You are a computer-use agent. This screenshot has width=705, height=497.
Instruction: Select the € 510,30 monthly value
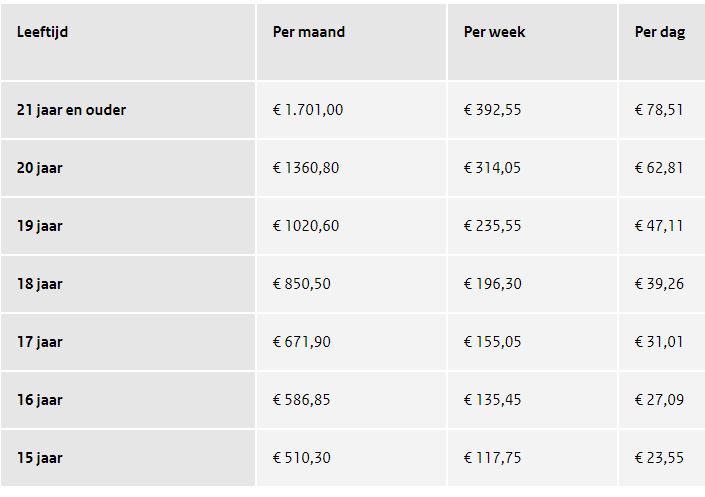coord(302,458)
